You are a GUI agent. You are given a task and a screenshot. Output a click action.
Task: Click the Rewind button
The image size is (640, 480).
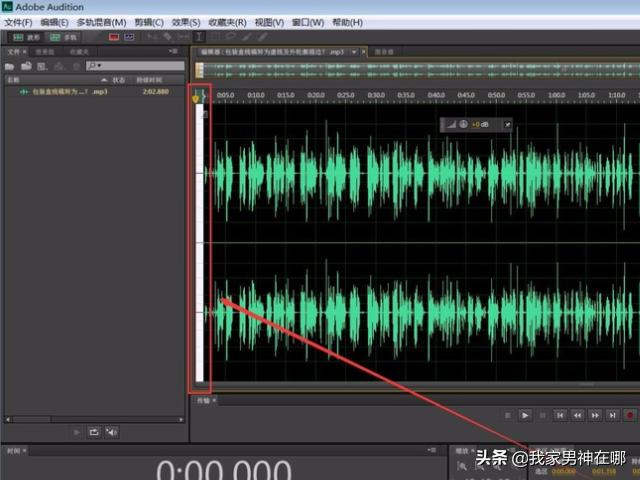(x=578, y=415)
